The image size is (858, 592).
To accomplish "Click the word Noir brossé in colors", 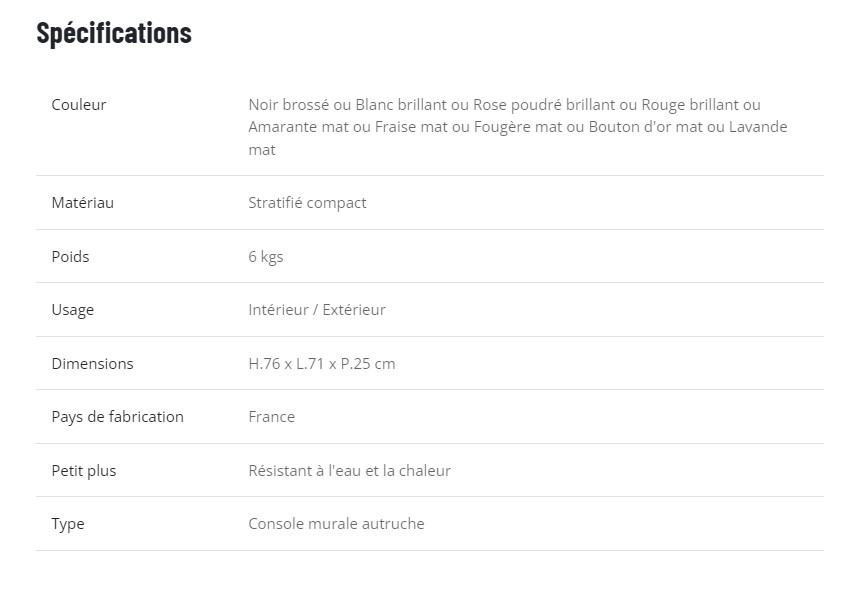I will coord(289,105).
